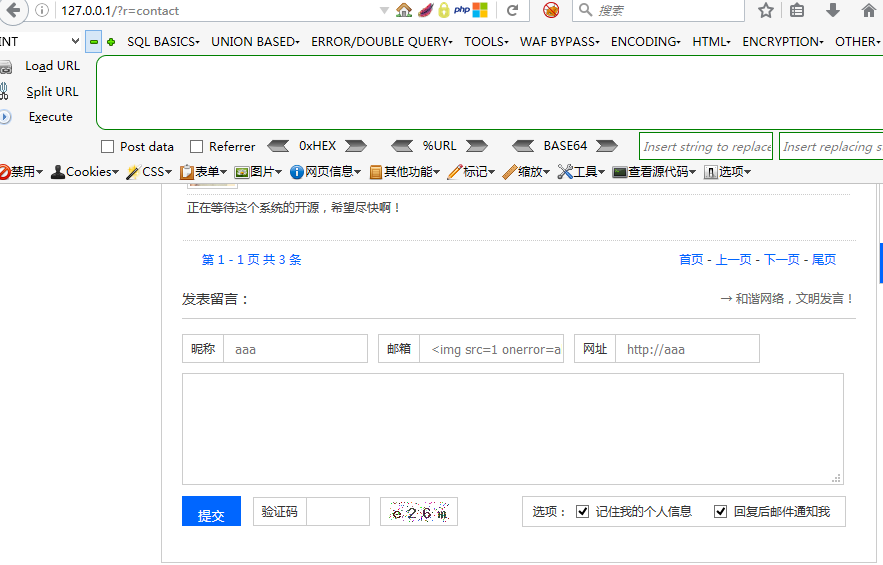This screenshot has width=883, height=565.
Task: Focus the 验证码 input field
Action: pos(338,511)
